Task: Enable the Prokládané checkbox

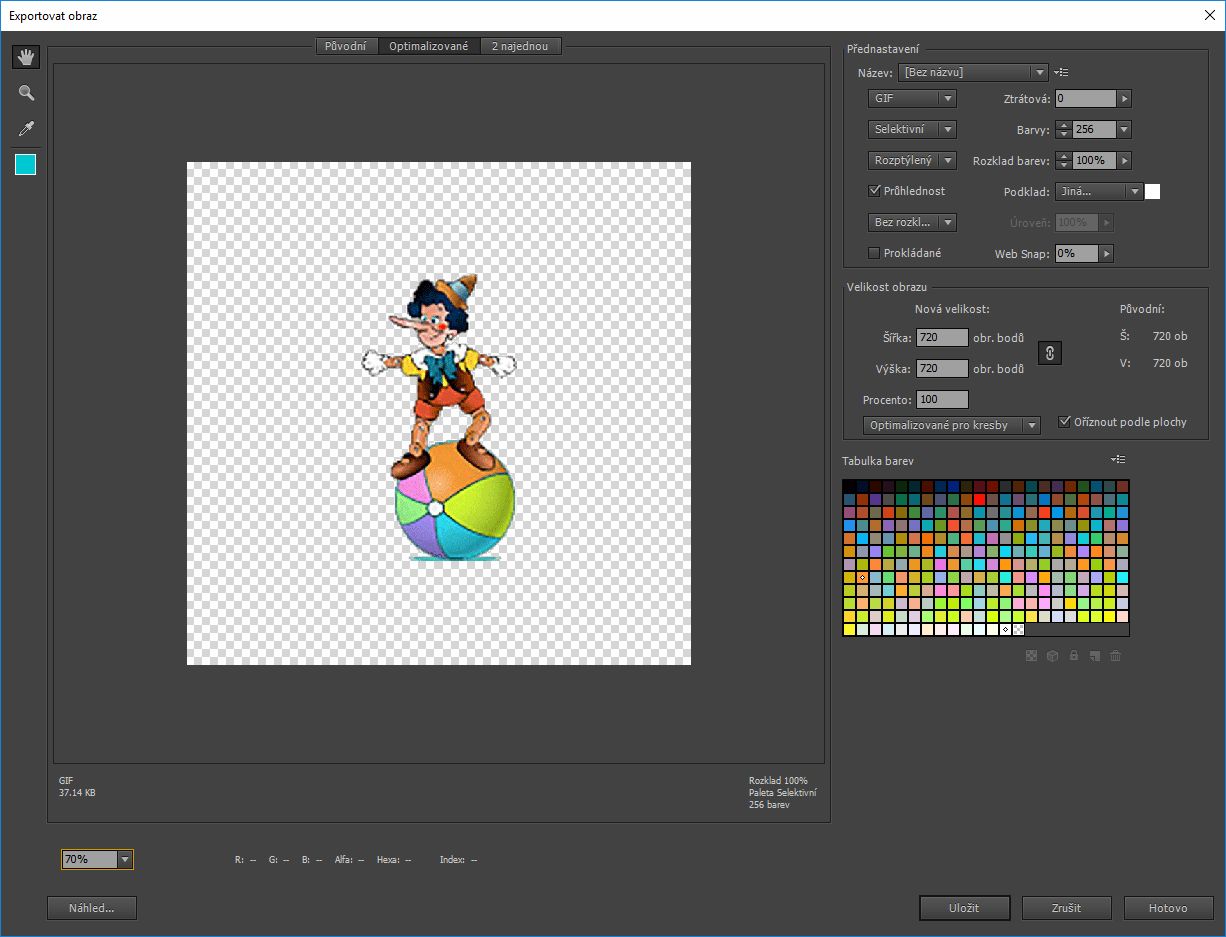Action: click(x=875, y=253)
